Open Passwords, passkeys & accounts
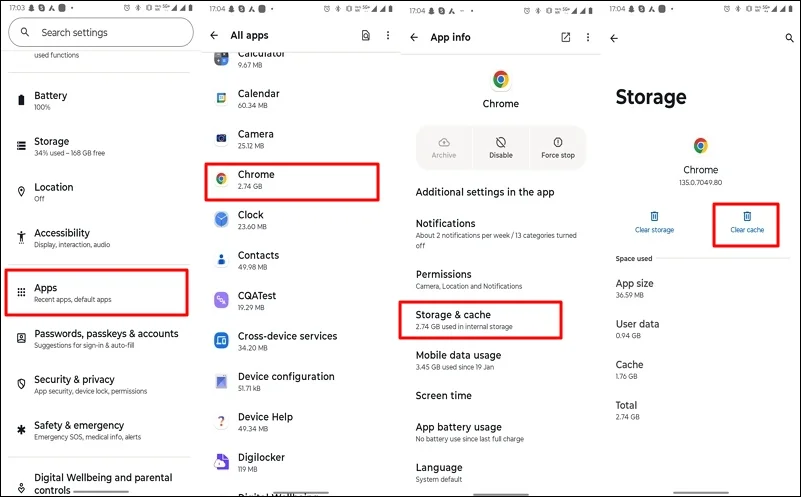Viewport: 801px width, 497px height. pyautogui.click(x=100, y=338)
